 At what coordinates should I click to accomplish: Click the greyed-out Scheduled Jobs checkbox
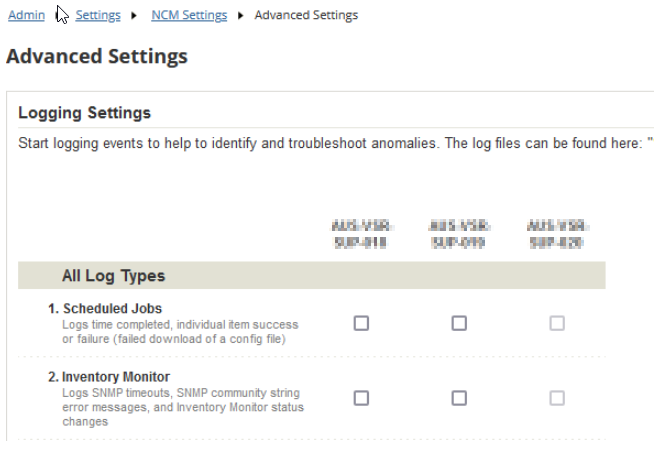click(x=557, y=323)
